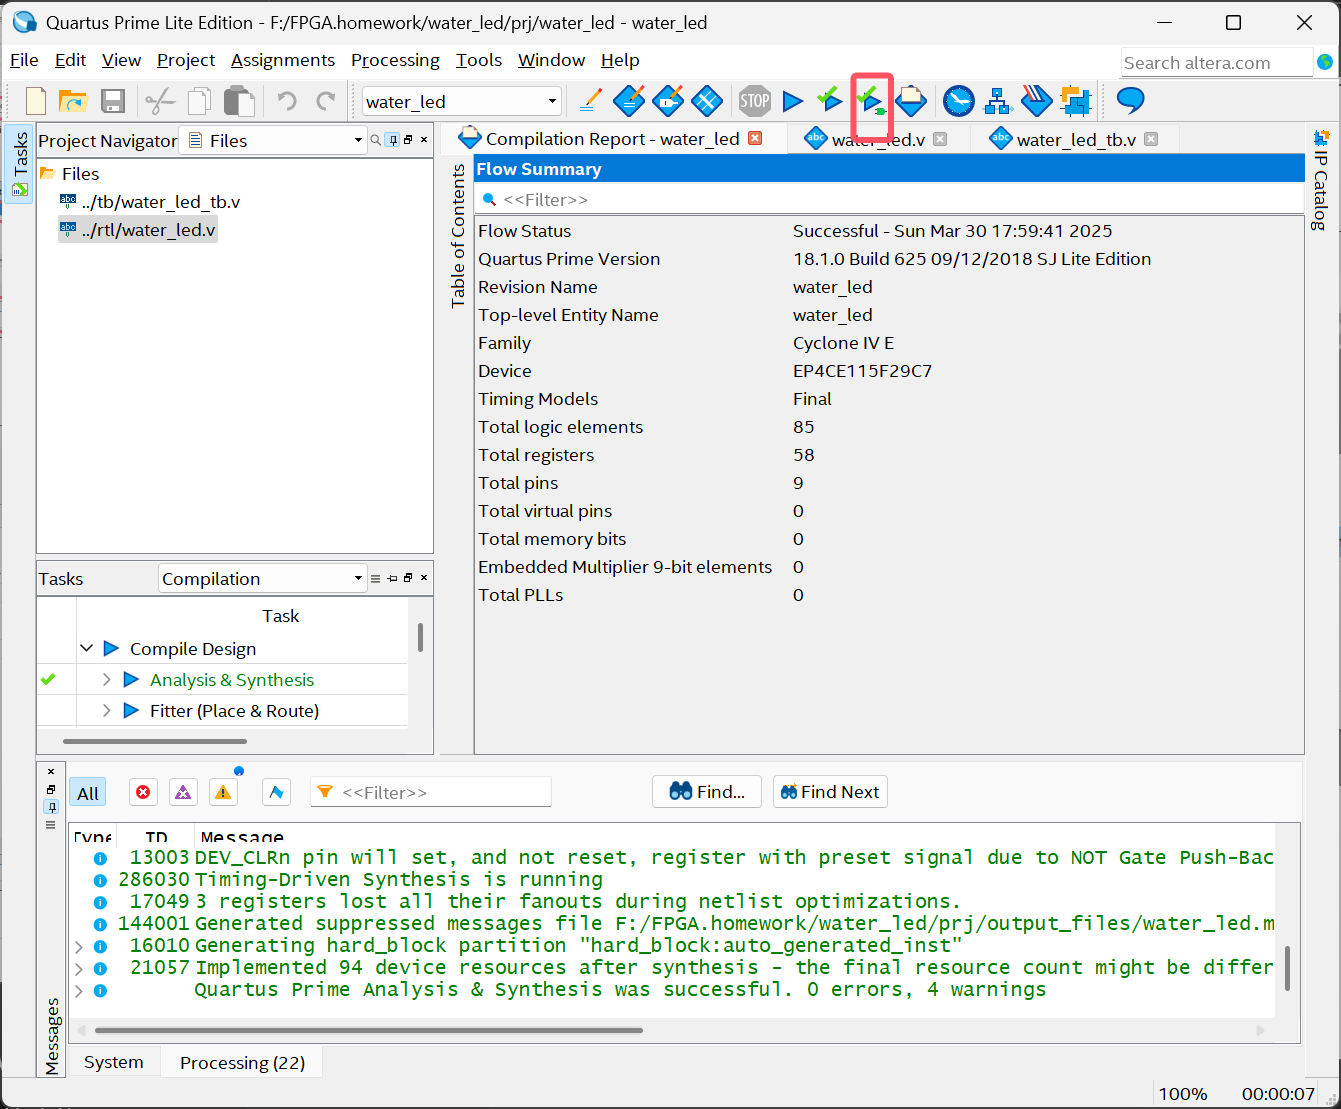The image size is (1341, 1109).
Task: Filter messages by warning triangle icon
Action: [x=223, y=792]
